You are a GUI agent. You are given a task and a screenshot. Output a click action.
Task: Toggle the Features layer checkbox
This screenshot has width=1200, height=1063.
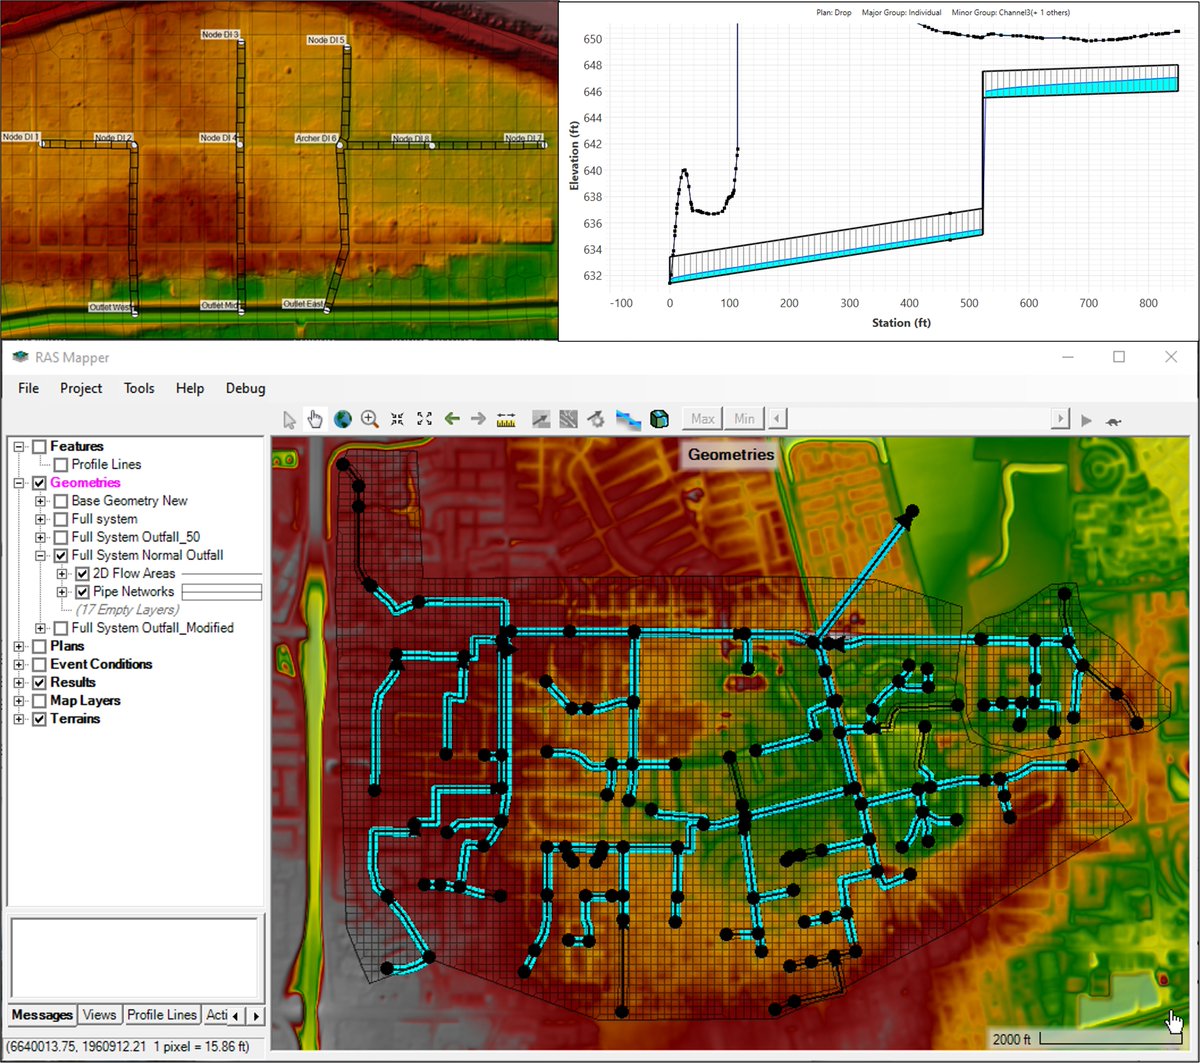point(40,446)
